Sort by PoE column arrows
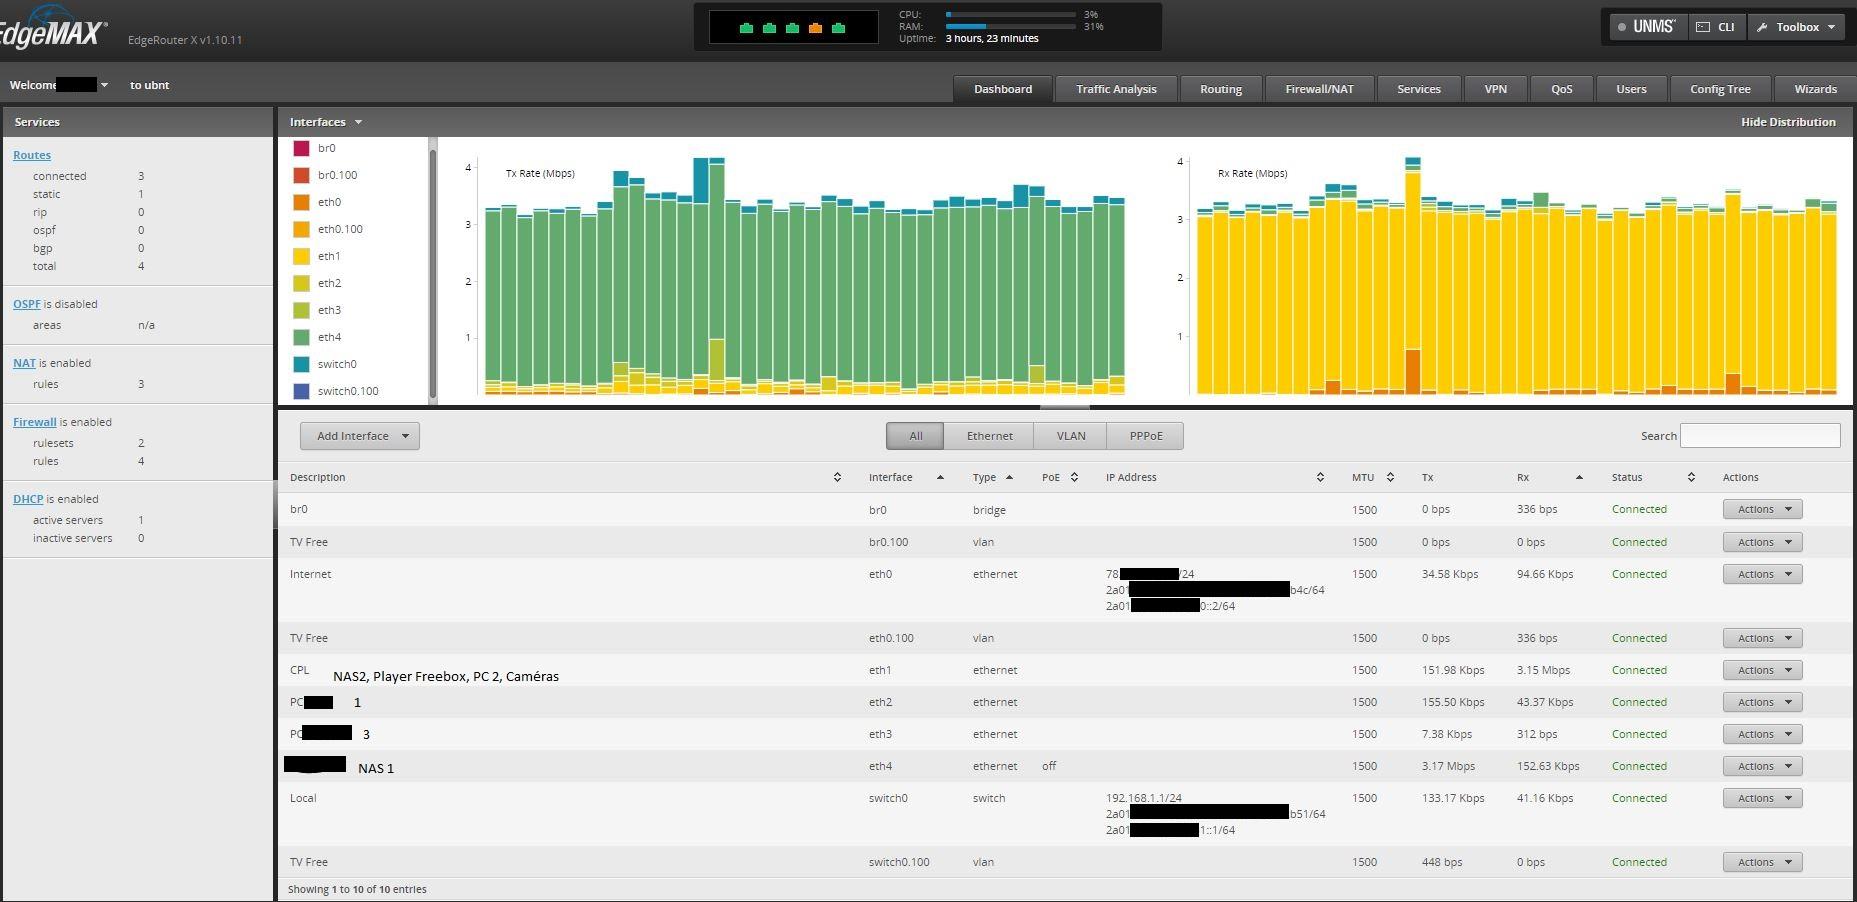1857x902 pixels. (1074, 477)
